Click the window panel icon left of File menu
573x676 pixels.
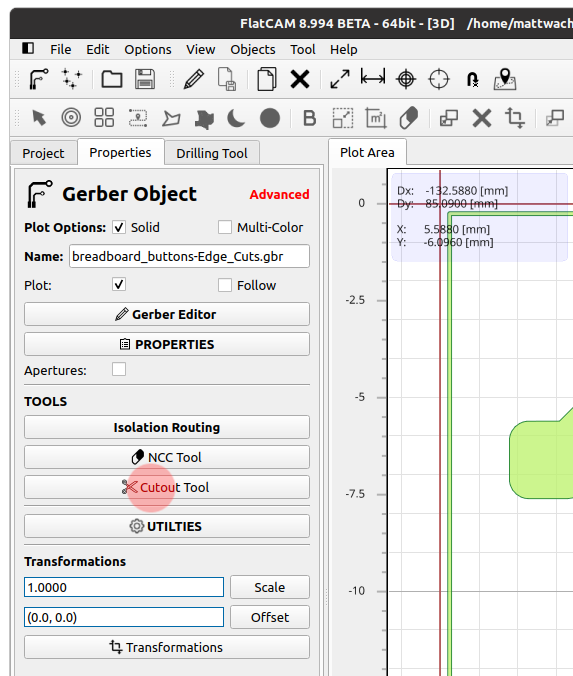point(28,48)
